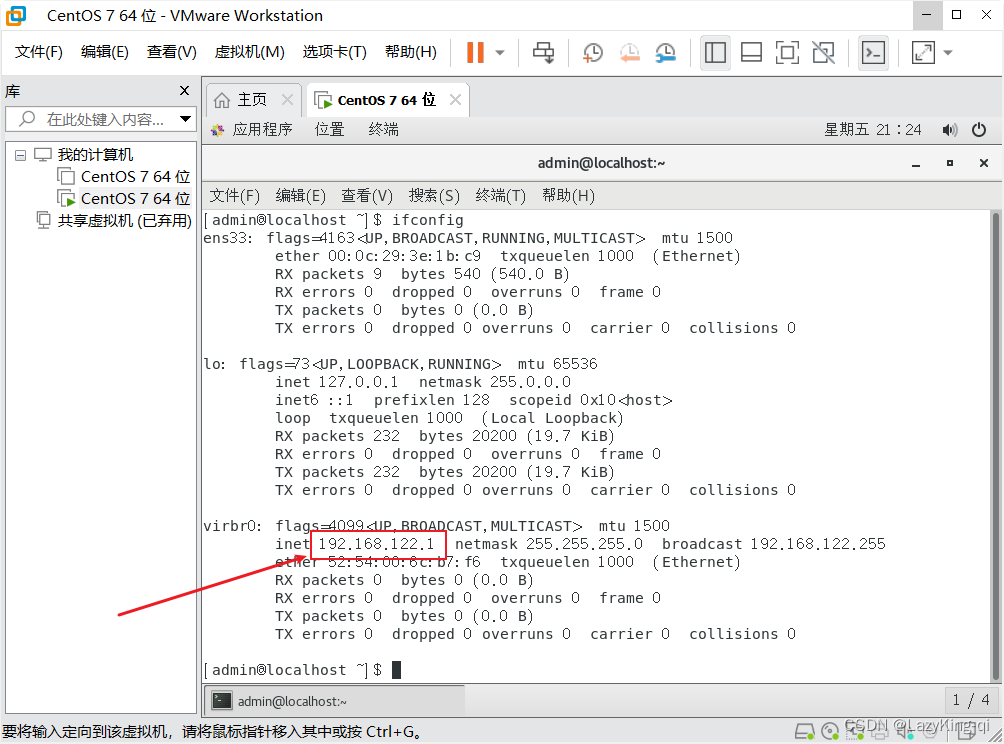Open the GNOME top bar 终端 menu
Screen dimensions: 1004x744
(384, 130)
